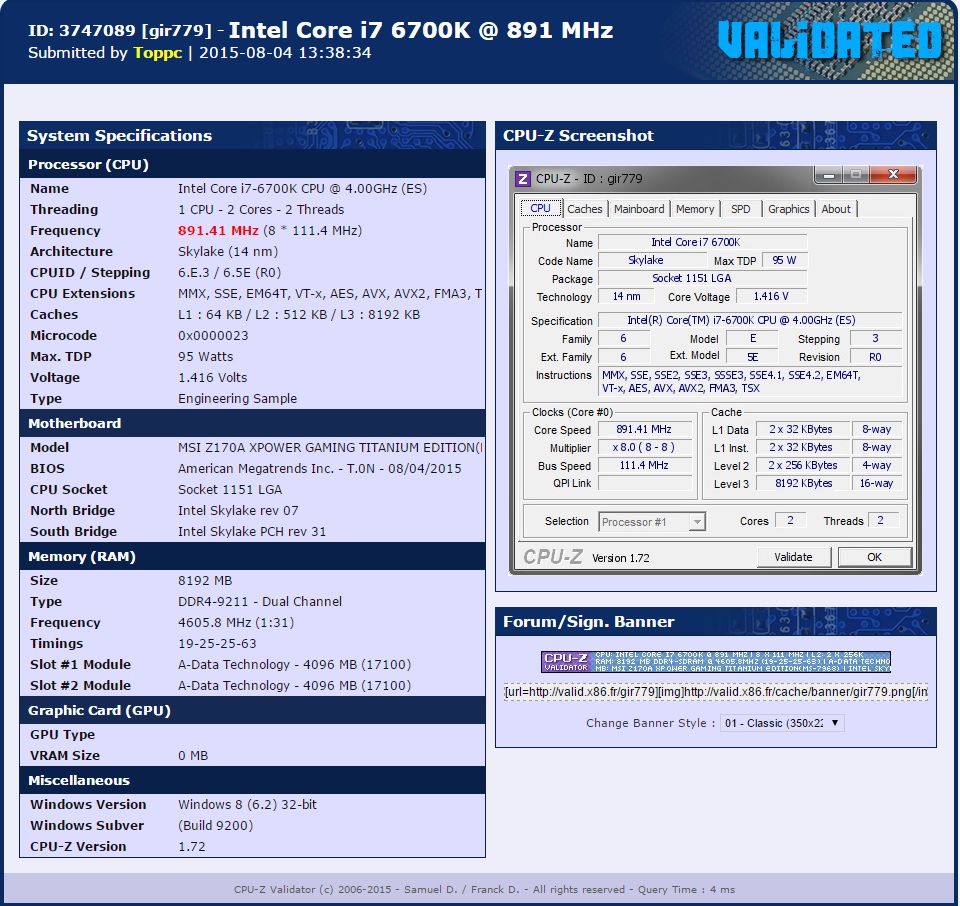
Task: Click the OK button in CPU-Z
Action: pyautogui.click(x=875, y=557)
